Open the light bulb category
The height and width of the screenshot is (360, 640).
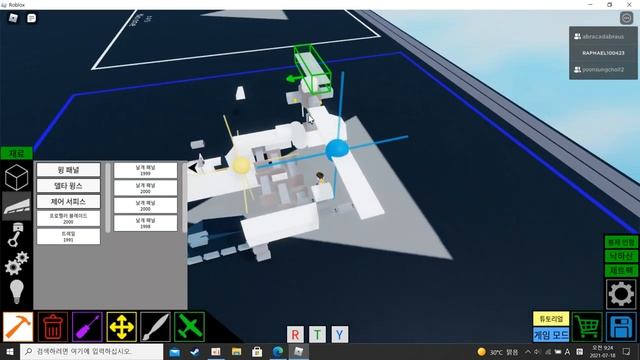16,291
